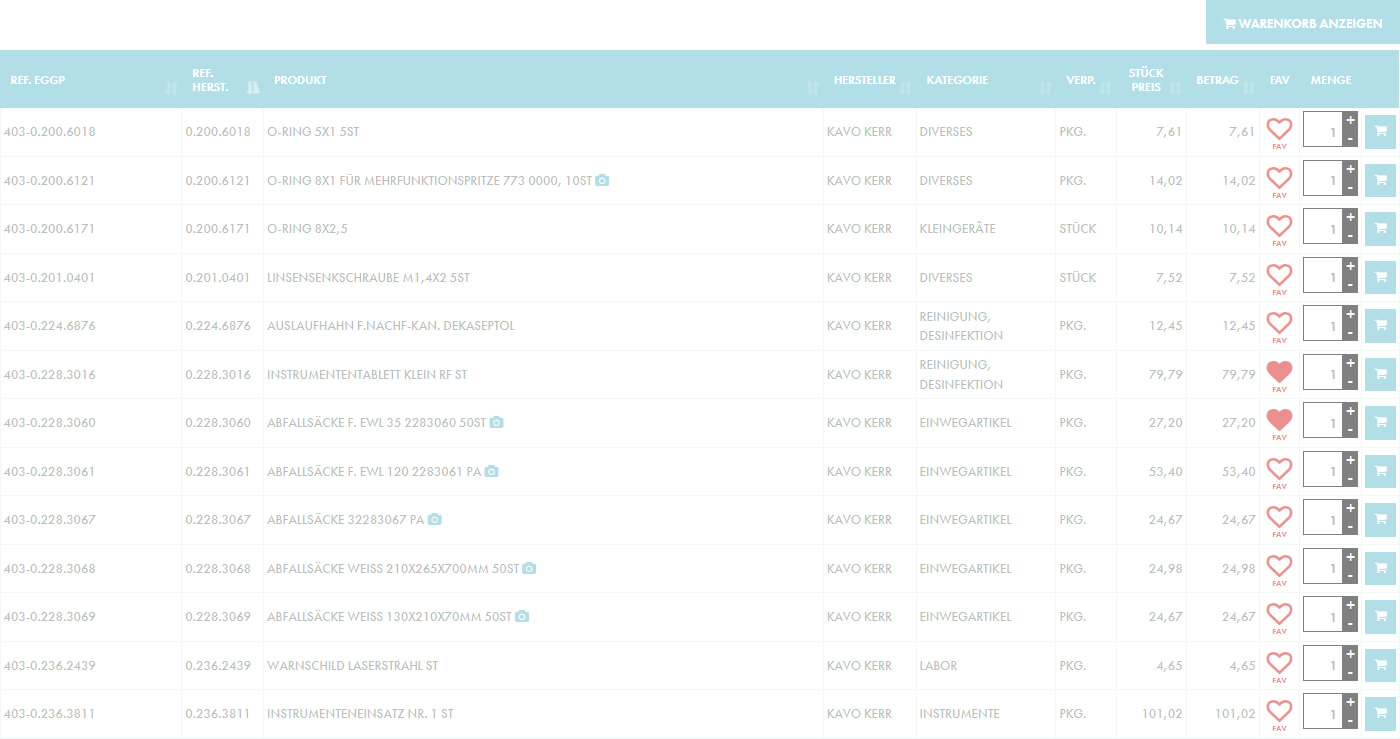
Task: Sort table by VERP. column
Action: click(1086, 80)
